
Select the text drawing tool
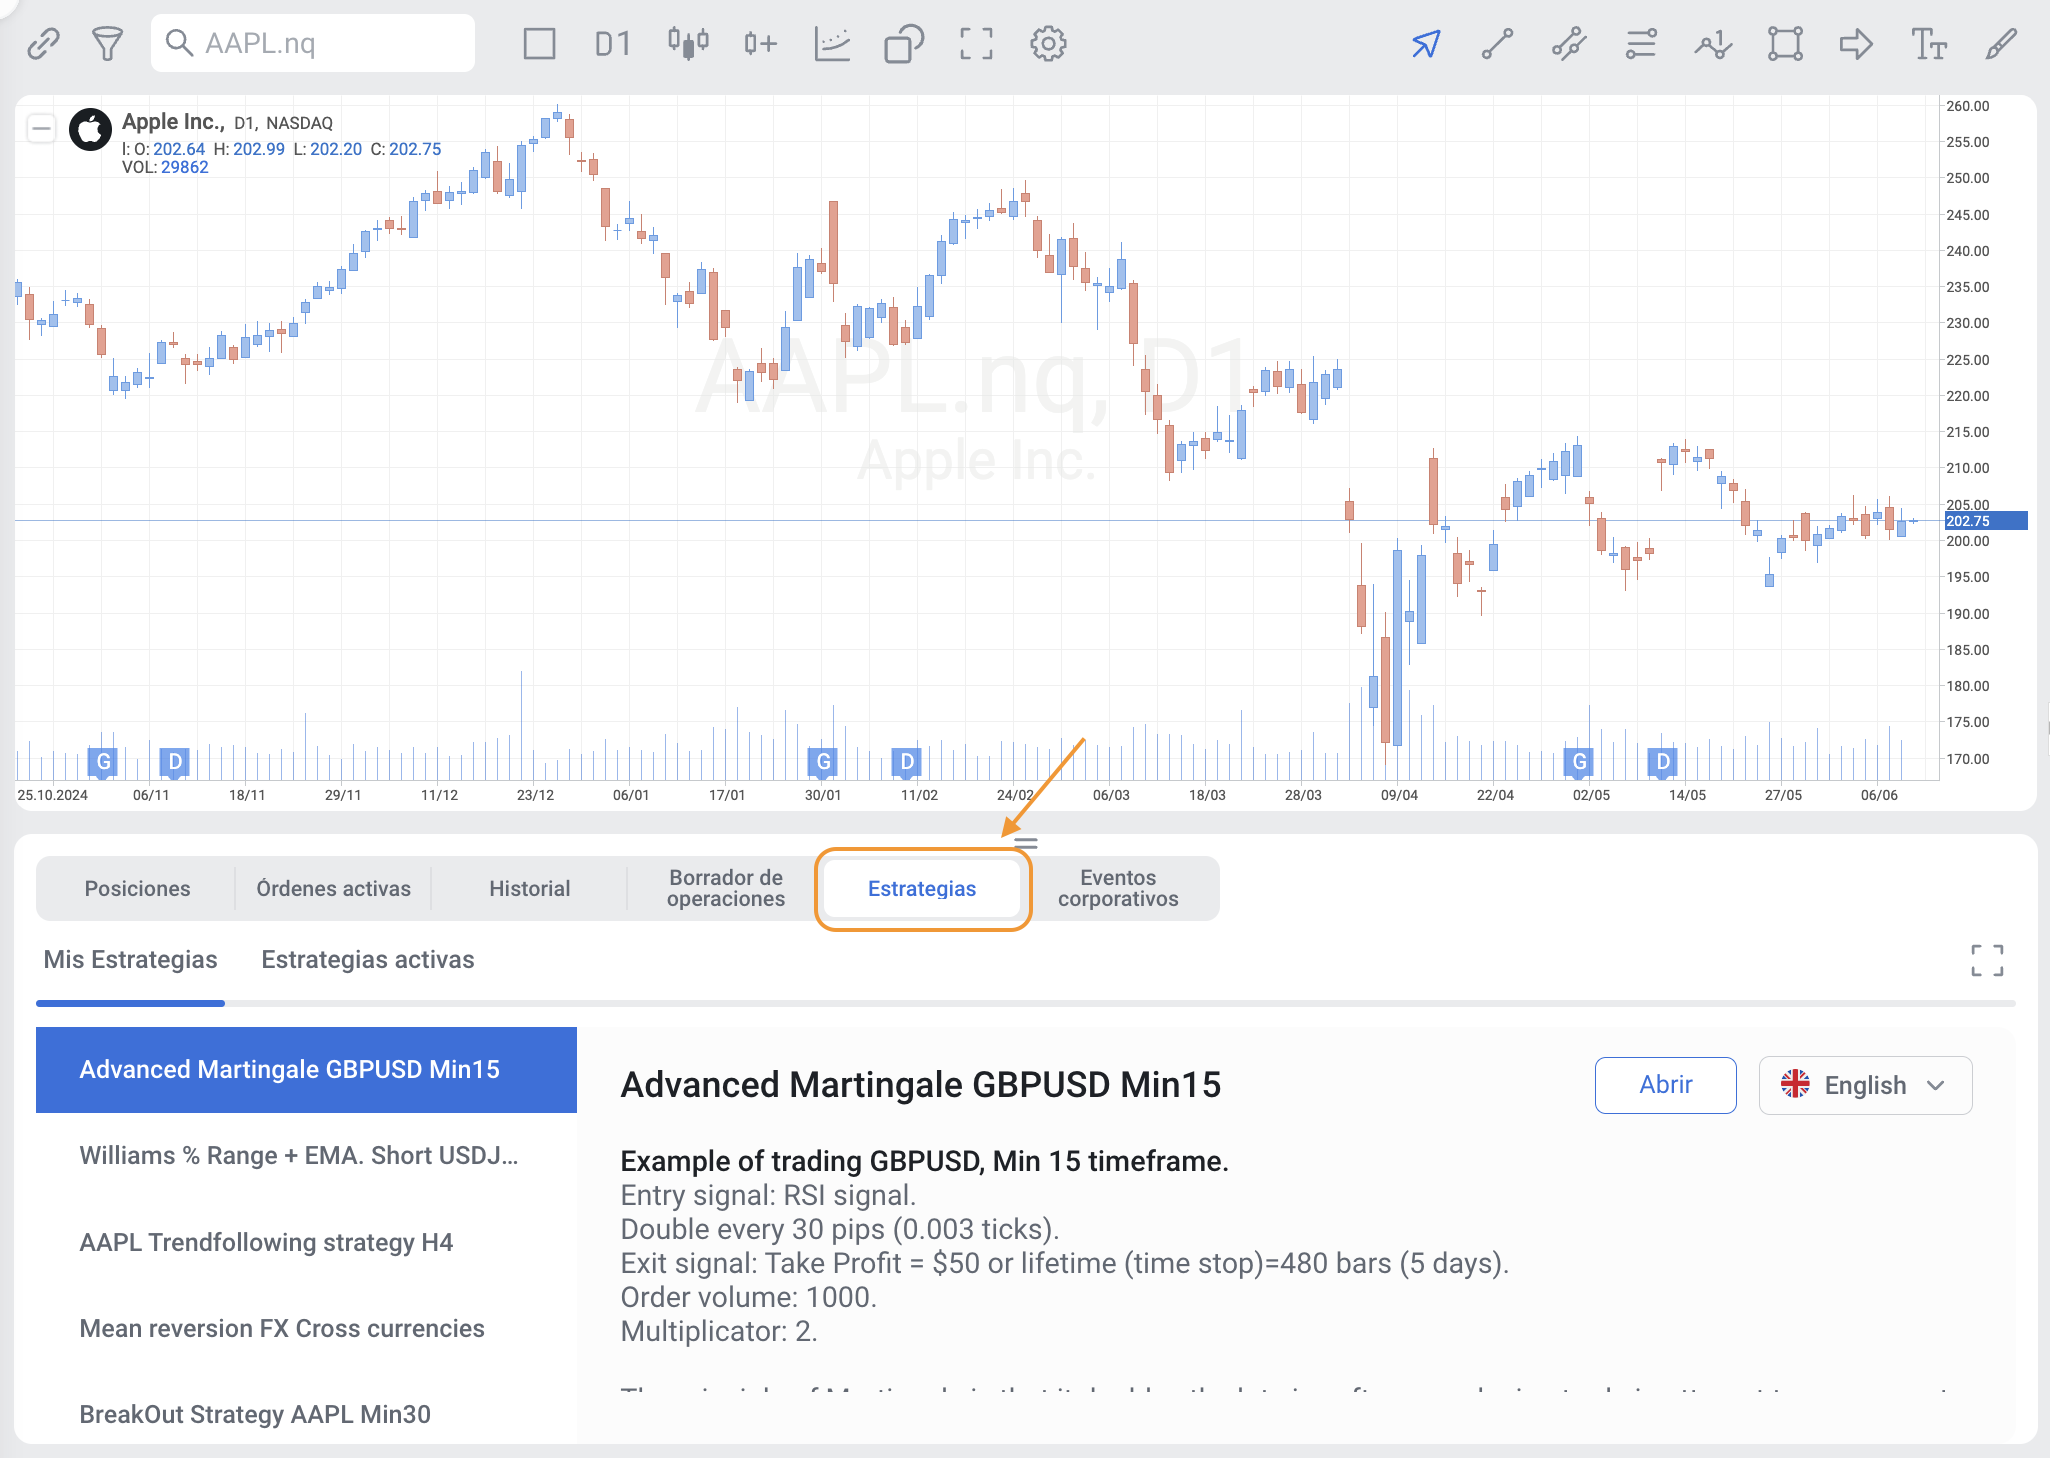click(x=1929, y=44)
